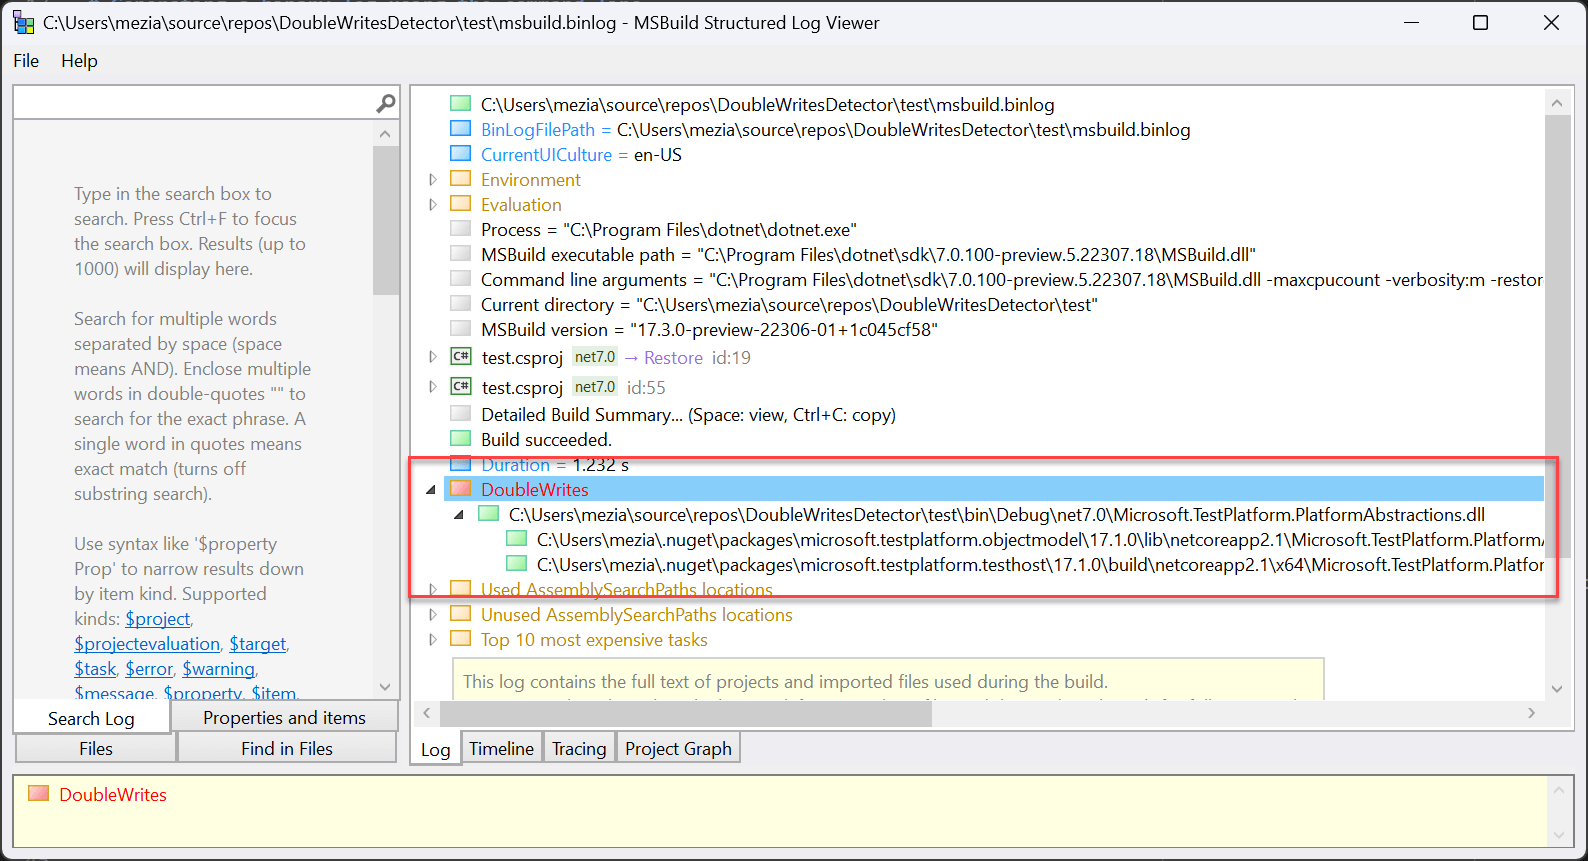
Task: Click the red DoubleWrites node icon
Action: (460, 489)
